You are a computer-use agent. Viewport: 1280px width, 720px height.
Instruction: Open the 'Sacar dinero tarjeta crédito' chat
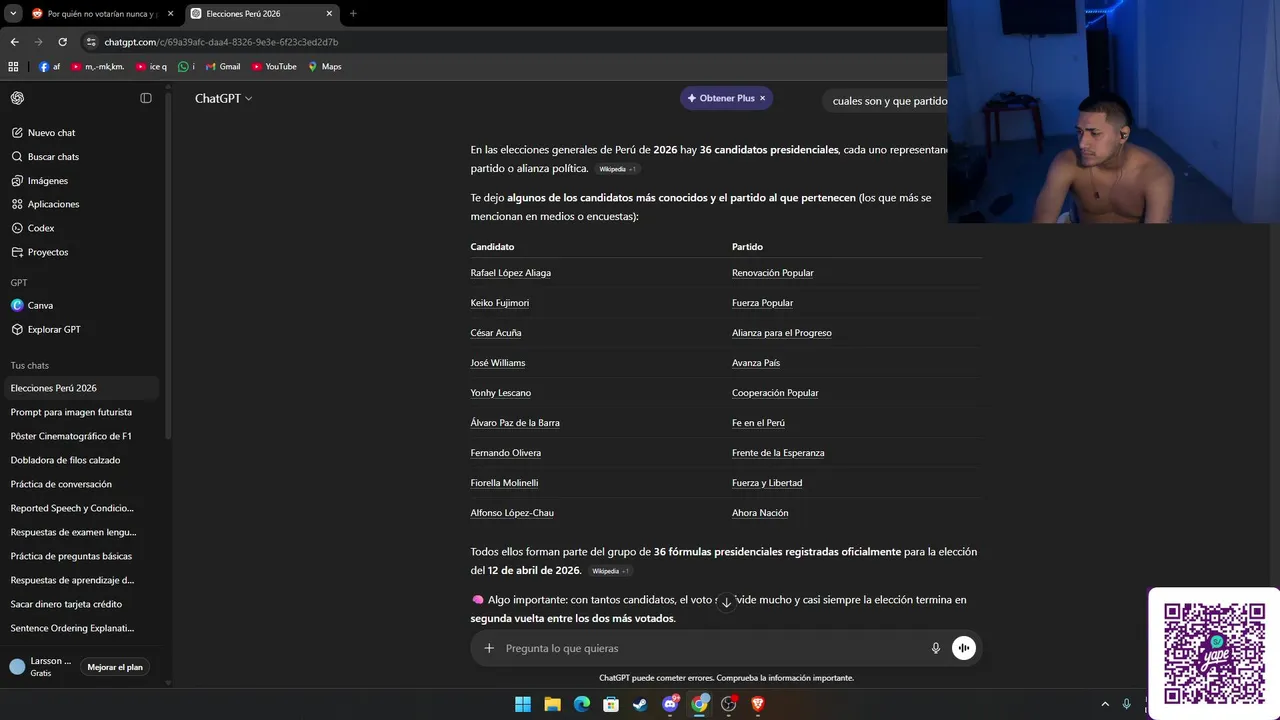pos(80,604)
